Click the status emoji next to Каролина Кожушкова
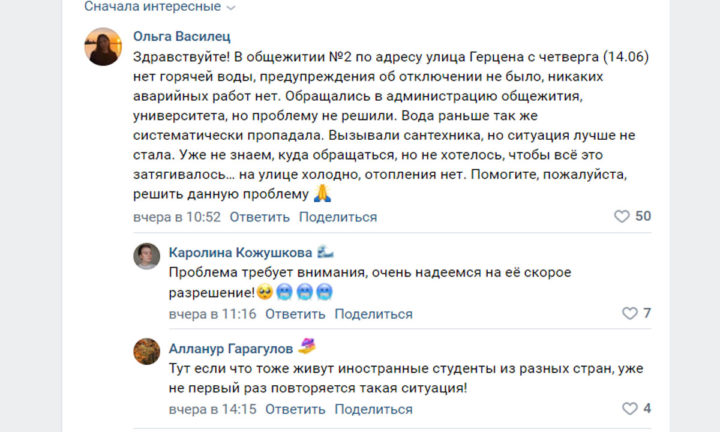Image resolution: width=720 pixels, height=432 pixels. point(325,252)
